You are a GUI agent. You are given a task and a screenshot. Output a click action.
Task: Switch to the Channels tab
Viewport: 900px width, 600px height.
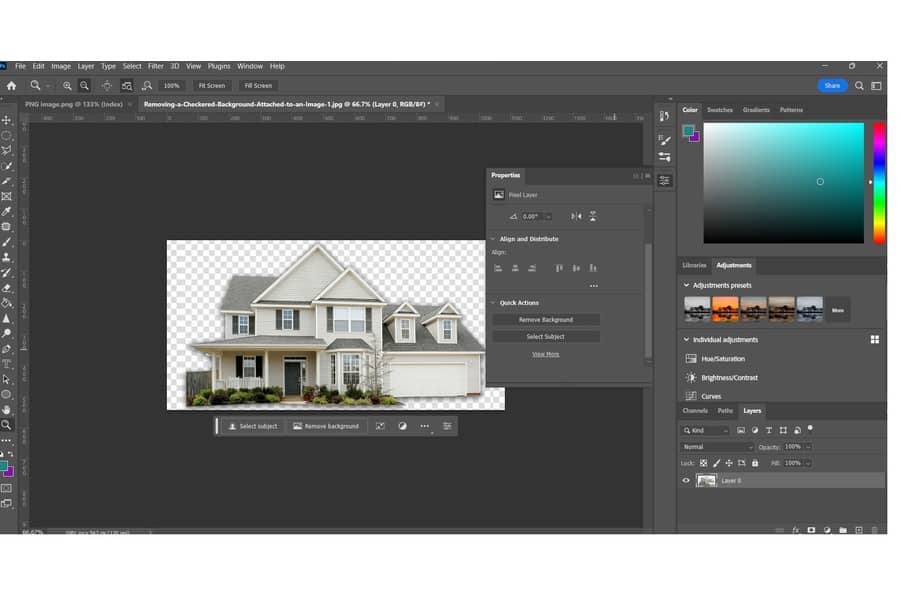pos(695,411)
